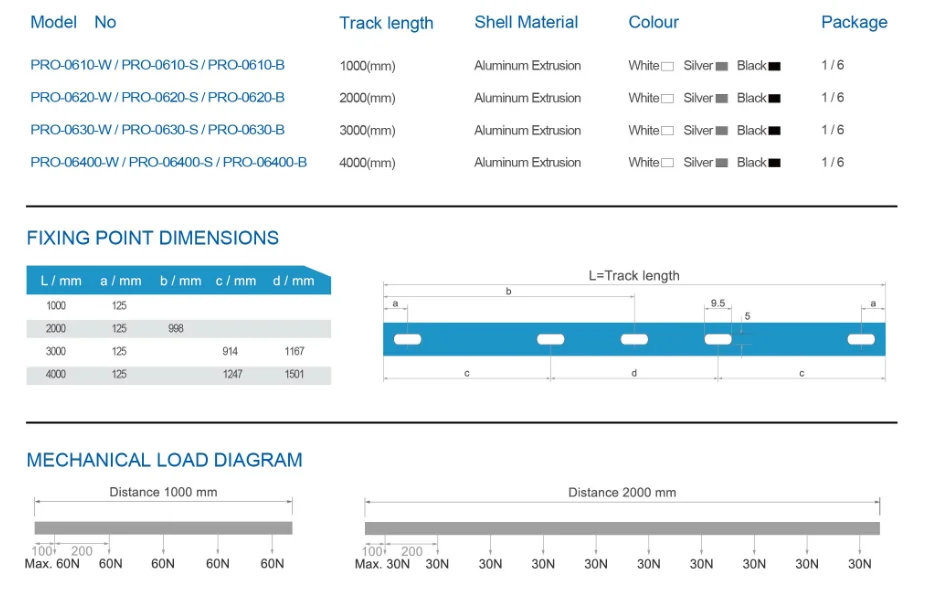The height and width of the screenshot is (596, 926).
Task: Click the White swatch in the PRO-06400 row
Action: tap(667, 163)
